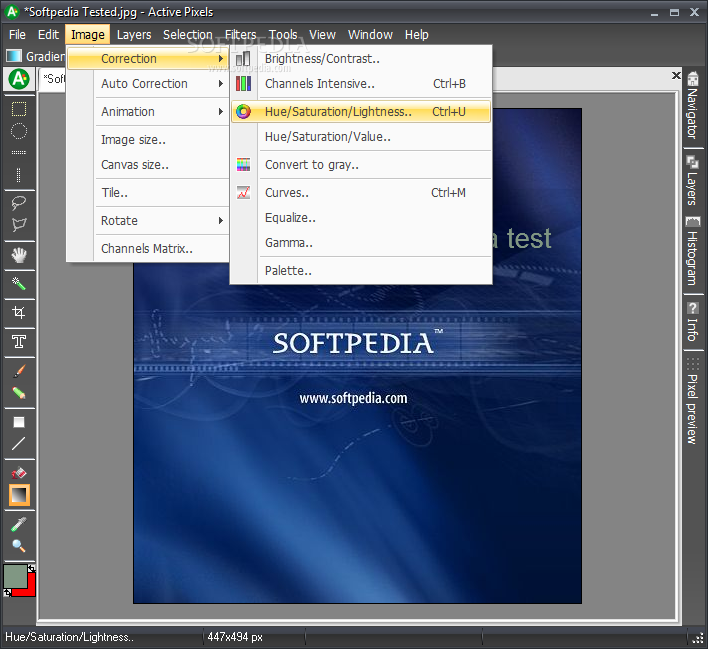This screenshot has width=708, height=649.
Task: Open the Edit menu
Action: point(48,35)
